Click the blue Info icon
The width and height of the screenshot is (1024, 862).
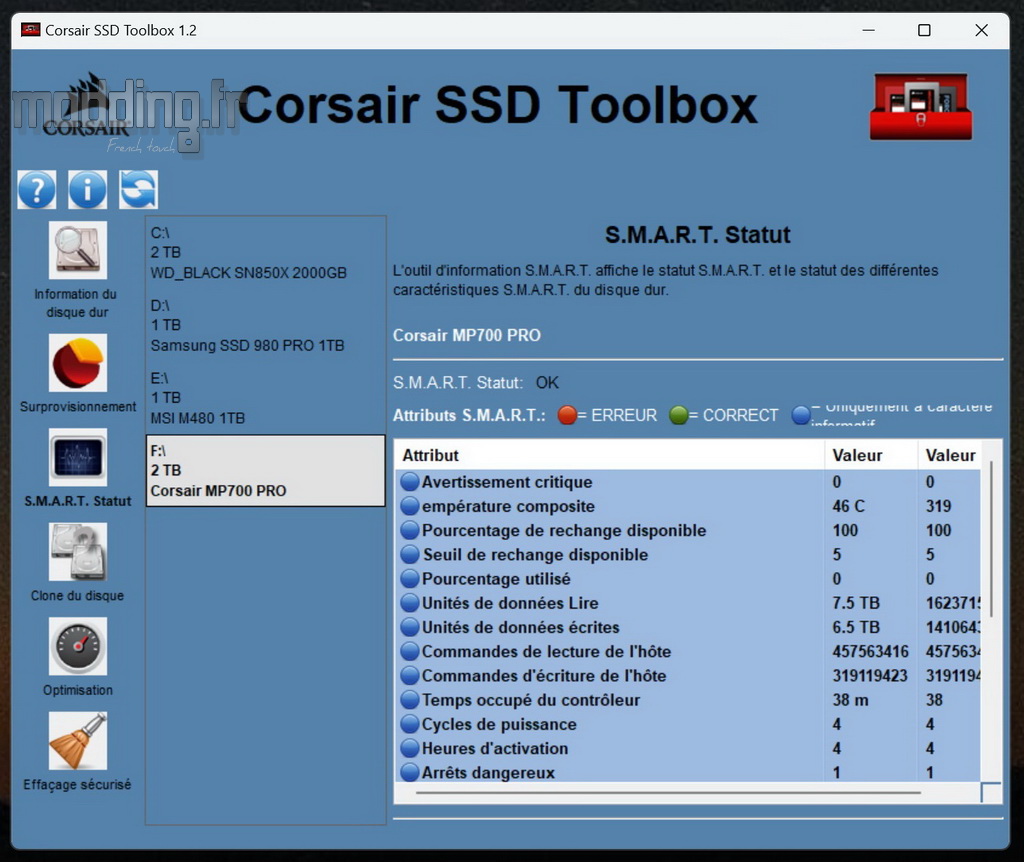[x=88, y=189]
